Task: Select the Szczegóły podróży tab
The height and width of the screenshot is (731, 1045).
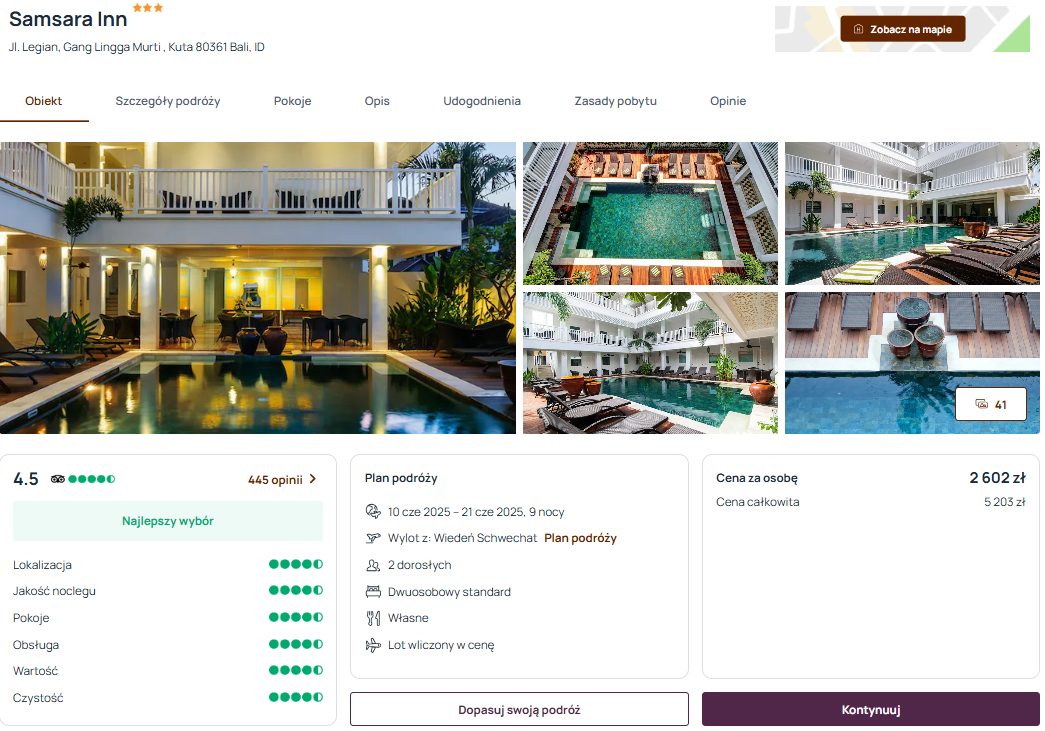Action: tap(168, 101)
